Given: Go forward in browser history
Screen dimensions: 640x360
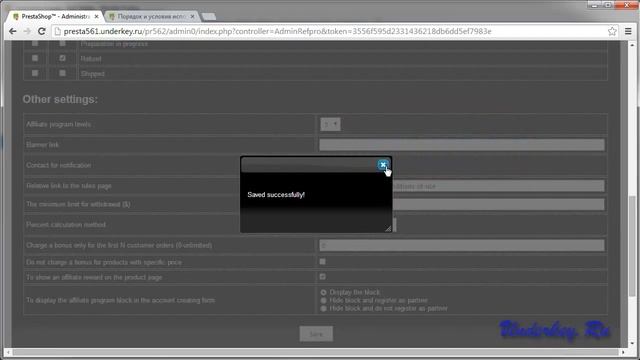Looking at the screenshot, I should [x=27, y=31].
